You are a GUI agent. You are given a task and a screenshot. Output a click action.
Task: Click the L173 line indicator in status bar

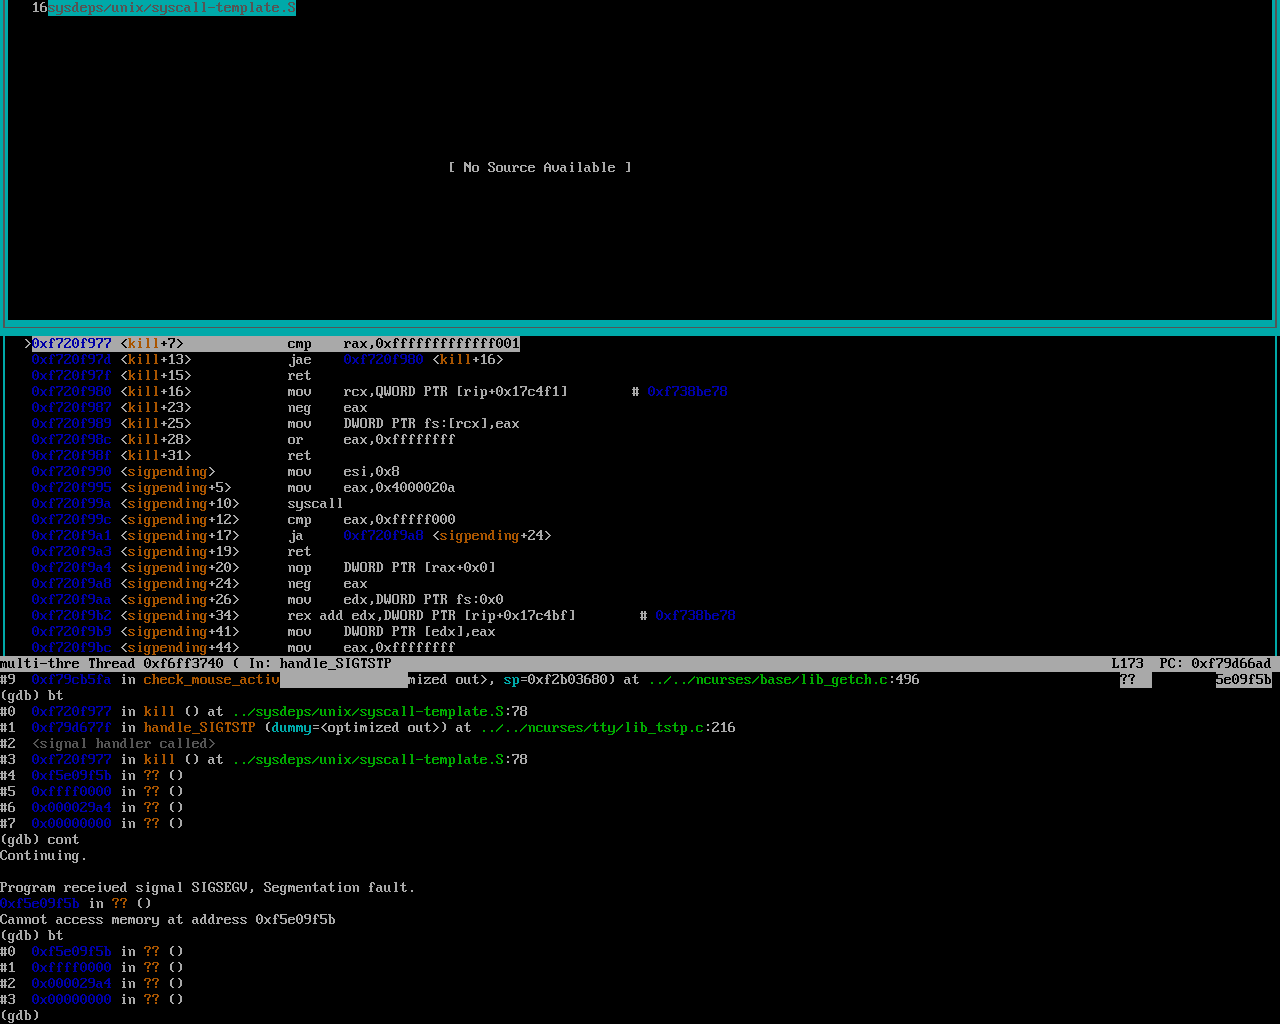1127,664
